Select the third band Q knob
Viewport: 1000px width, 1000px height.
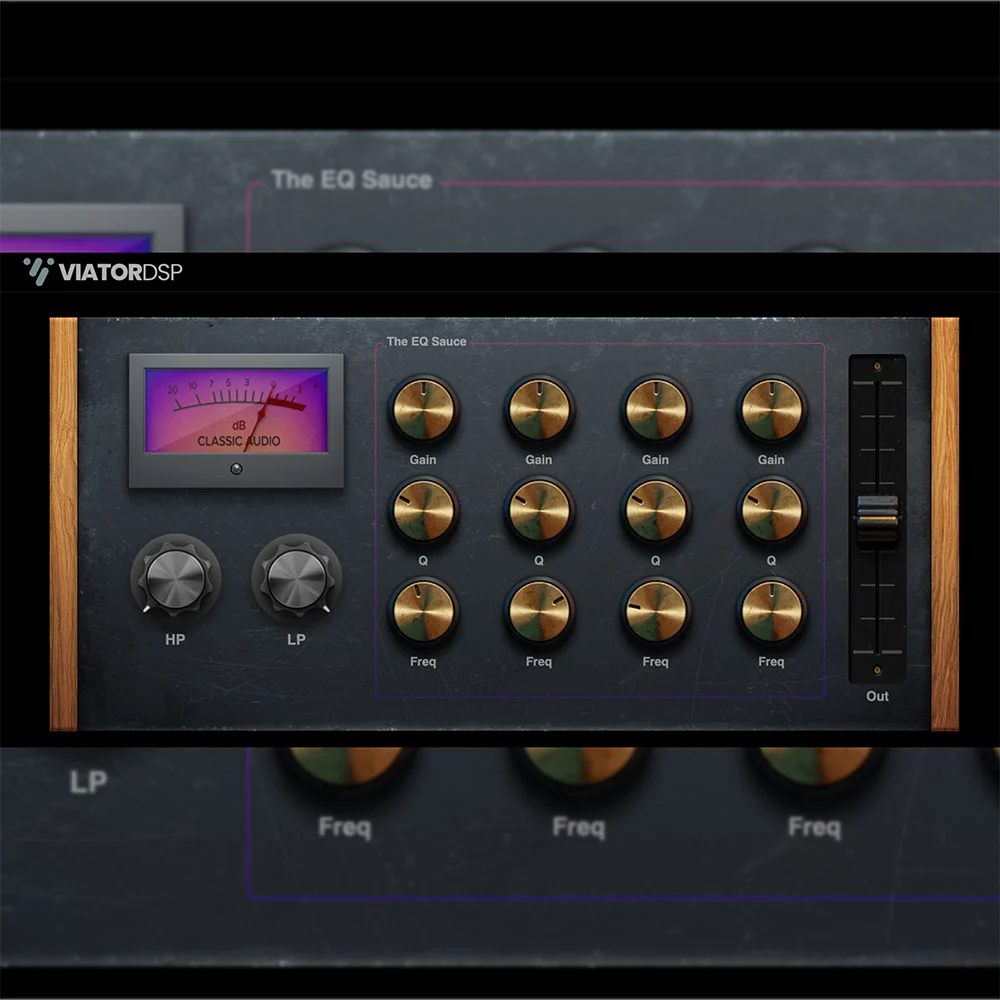(655, 510)
